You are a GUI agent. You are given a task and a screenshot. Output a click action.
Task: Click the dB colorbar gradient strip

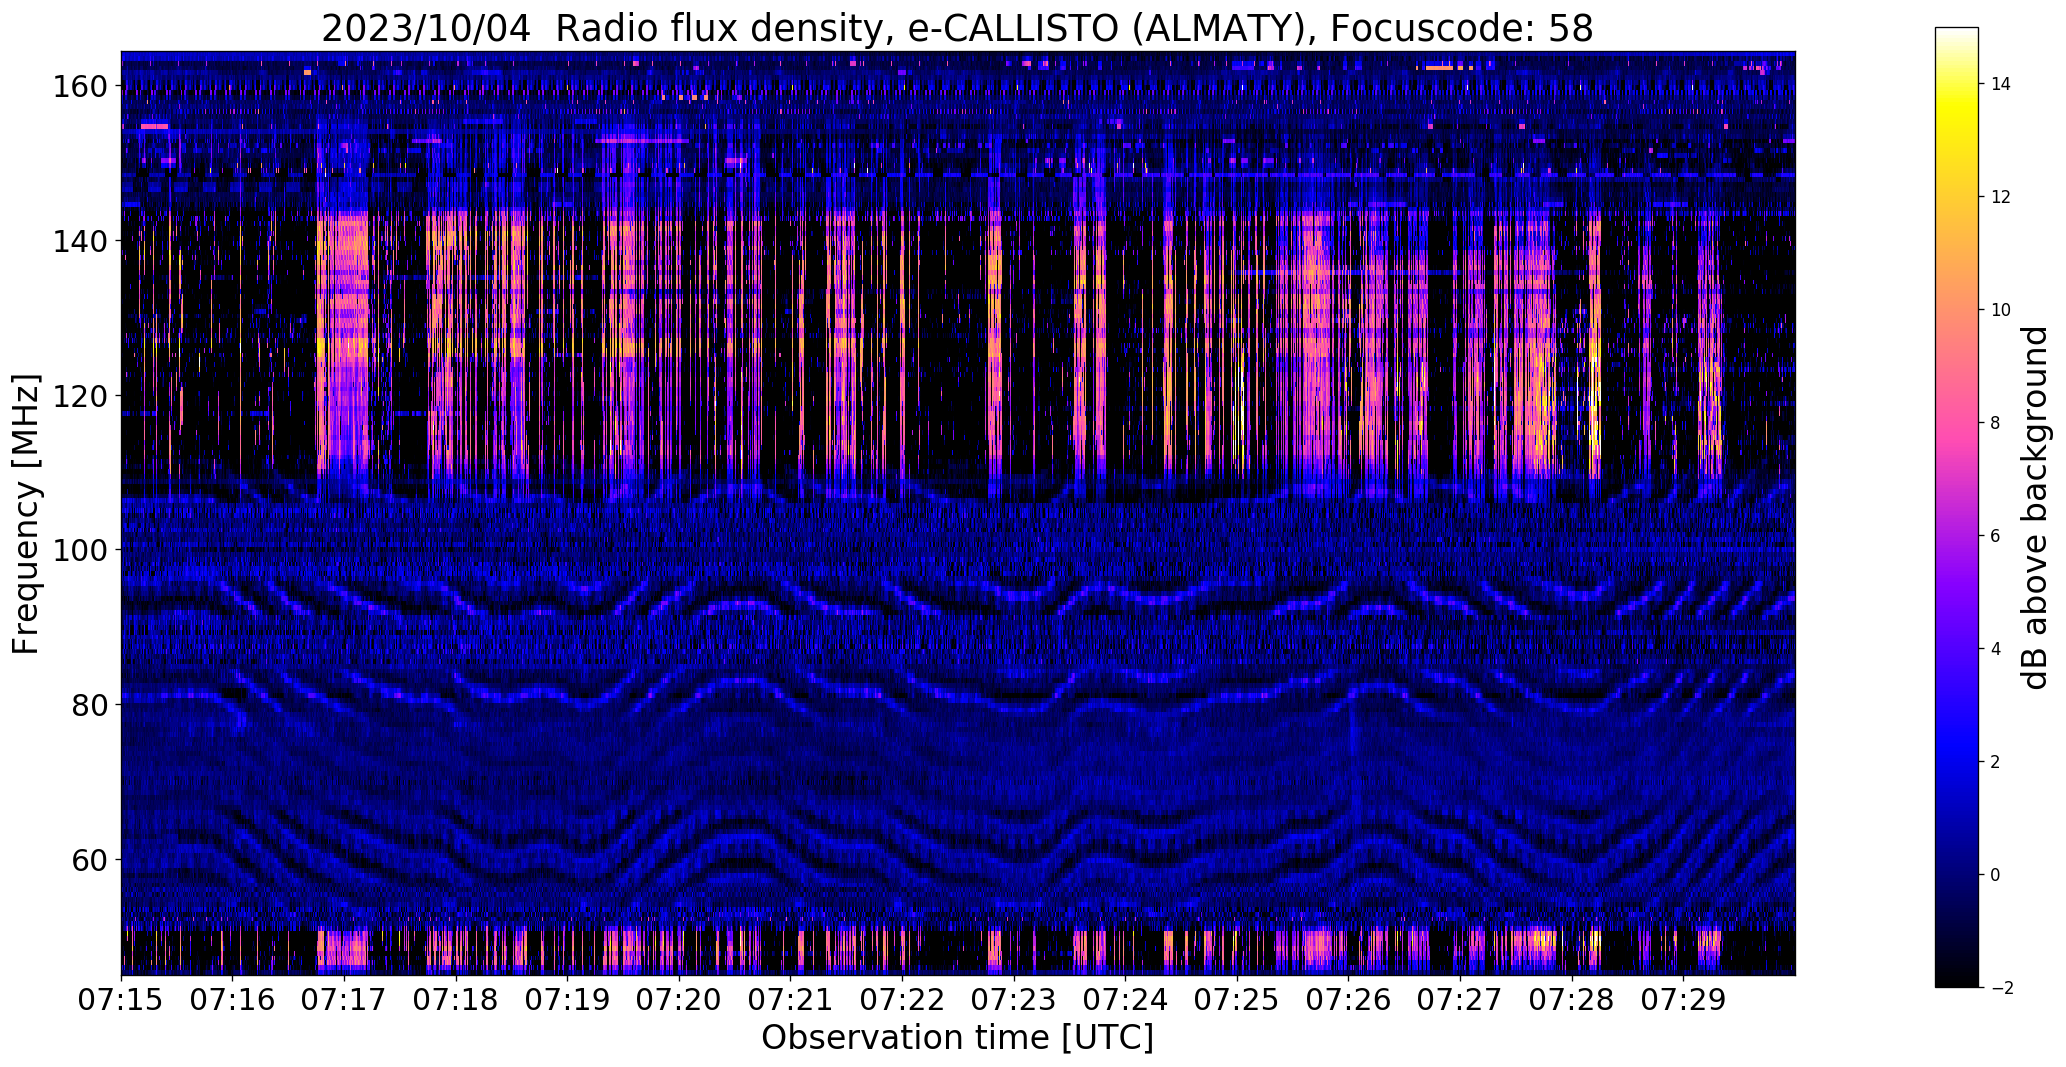(1957, 508)
